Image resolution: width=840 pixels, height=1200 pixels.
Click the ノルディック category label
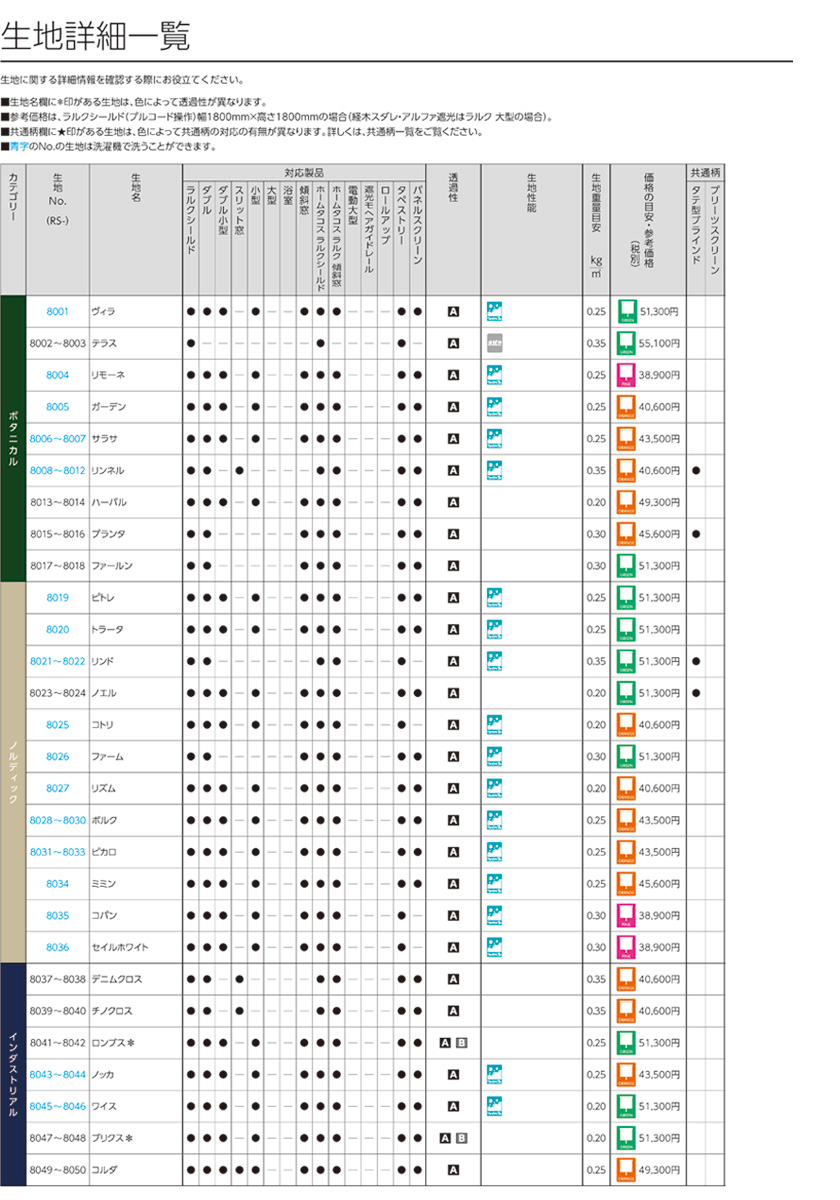point(12,771)
